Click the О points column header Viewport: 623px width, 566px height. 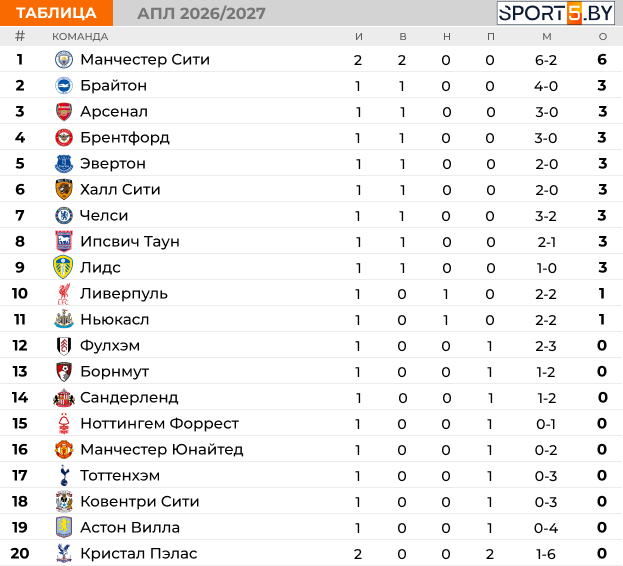tap(603, 37)
